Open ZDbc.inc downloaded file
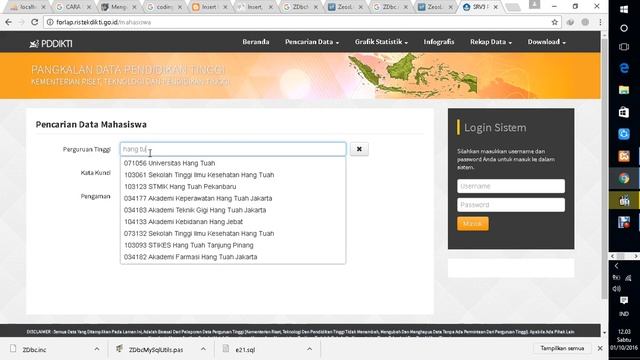Viewport: 640px width, 360px height. coord(34,350)
